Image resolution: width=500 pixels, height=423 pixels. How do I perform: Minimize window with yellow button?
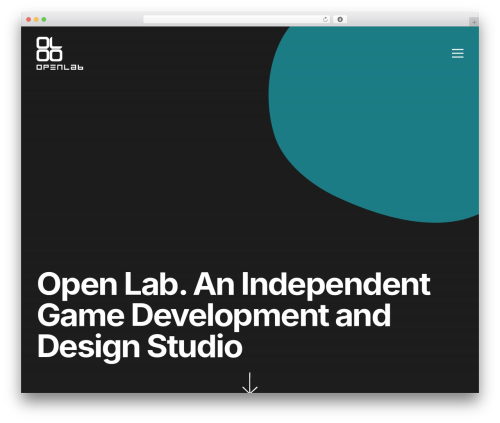[36, 20]
